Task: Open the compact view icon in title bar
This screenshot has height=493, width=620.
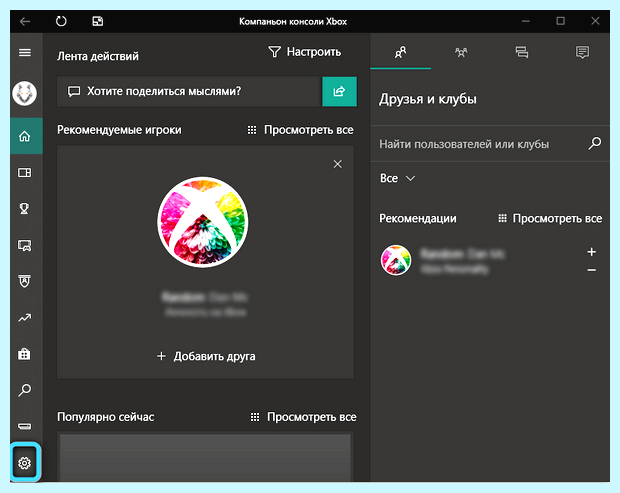Action: click(97, 21)
